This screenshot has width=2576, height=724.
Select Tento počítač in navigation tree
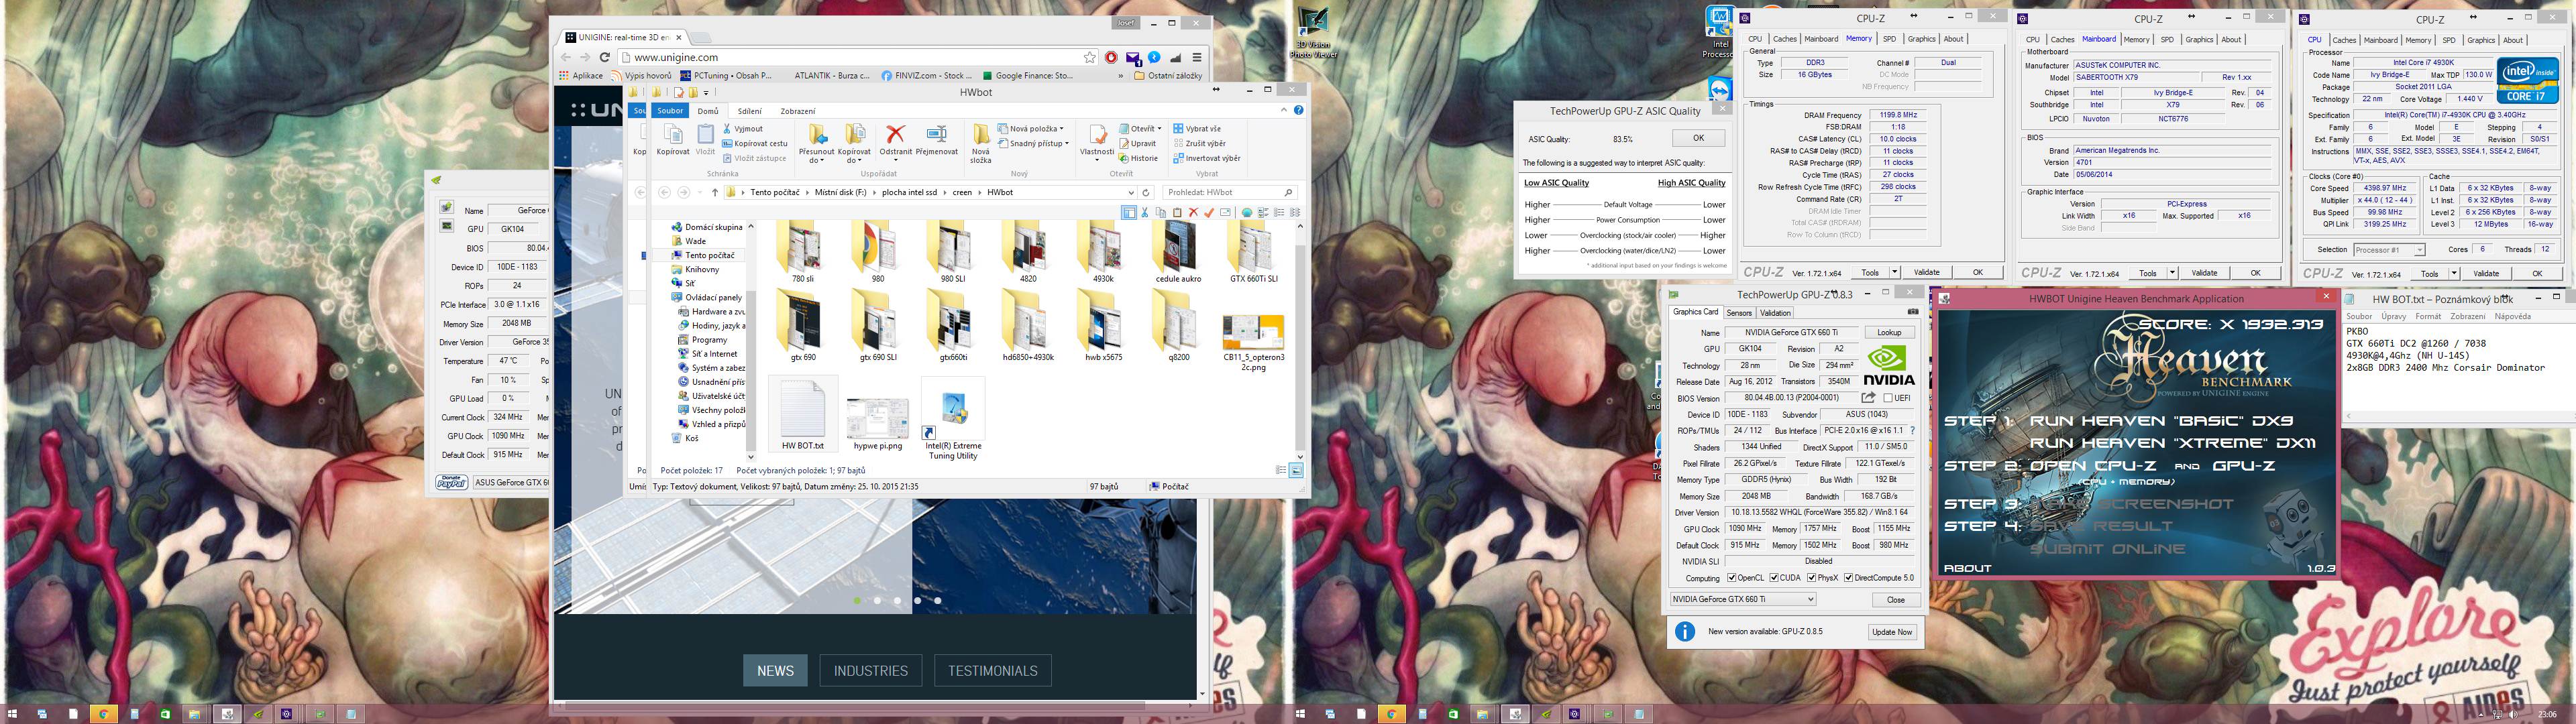pos(709,255)
